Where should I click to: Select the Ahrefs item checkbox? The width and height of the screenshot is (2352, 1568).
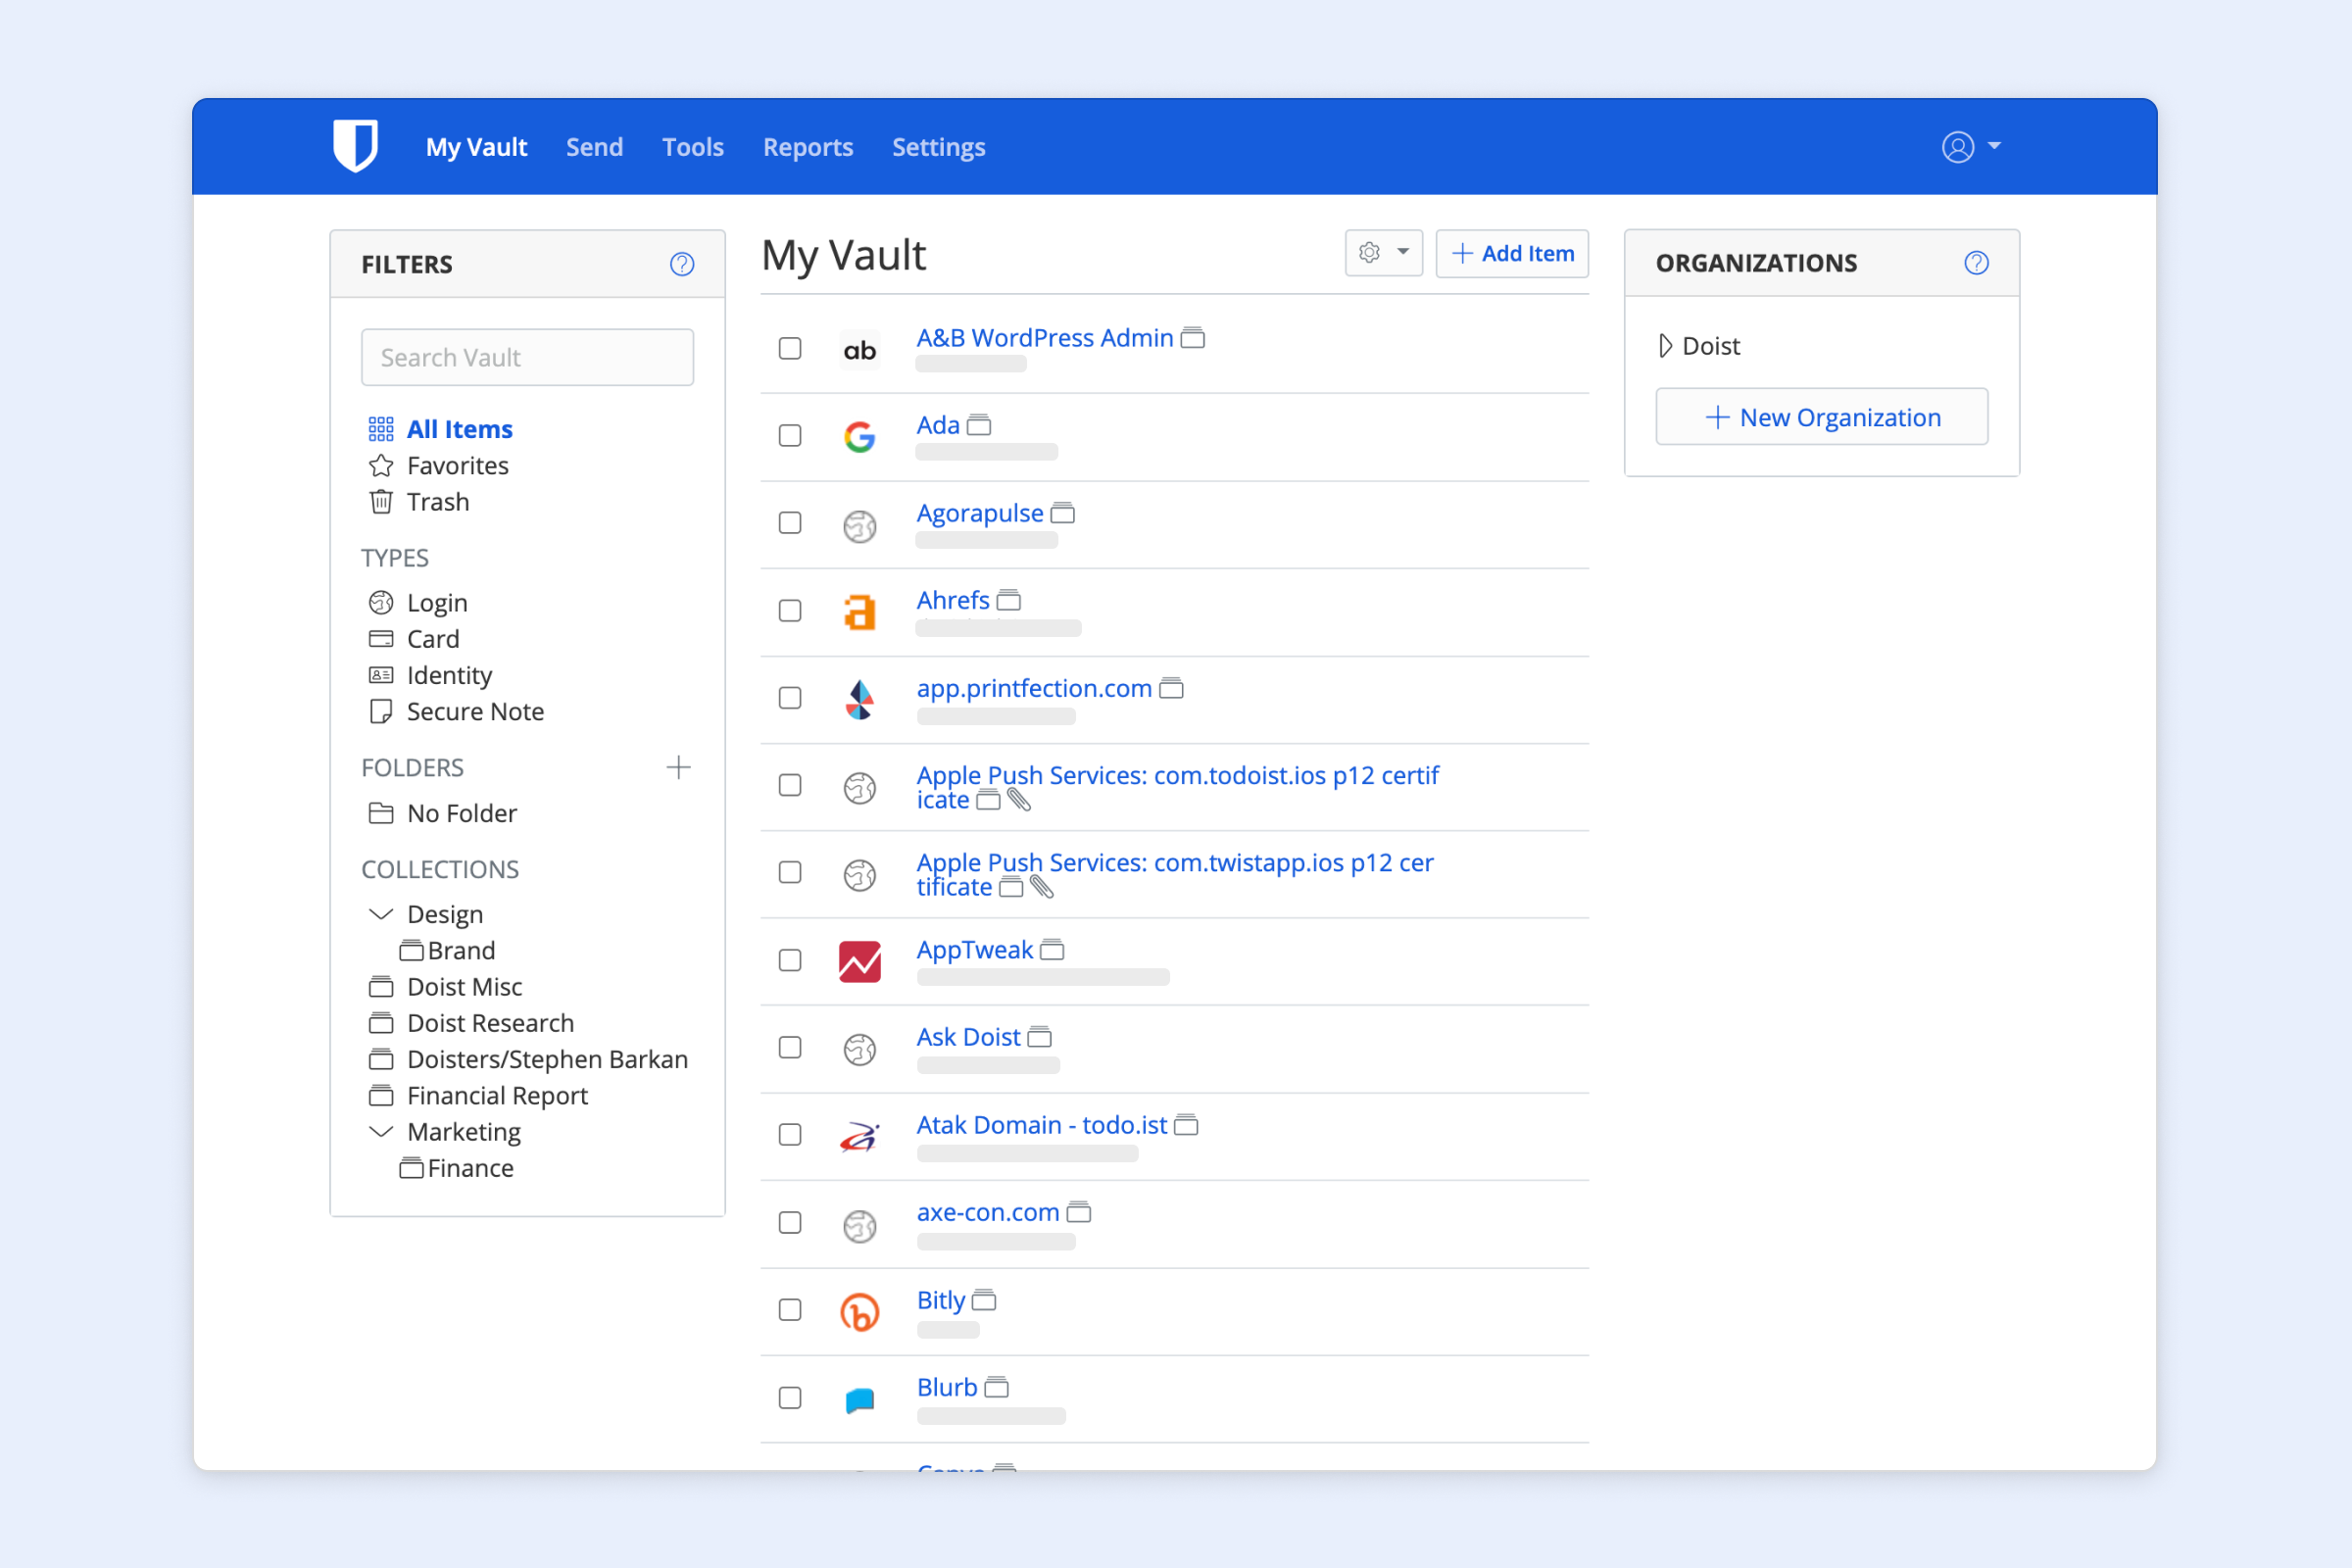click(x=790, y=611)
